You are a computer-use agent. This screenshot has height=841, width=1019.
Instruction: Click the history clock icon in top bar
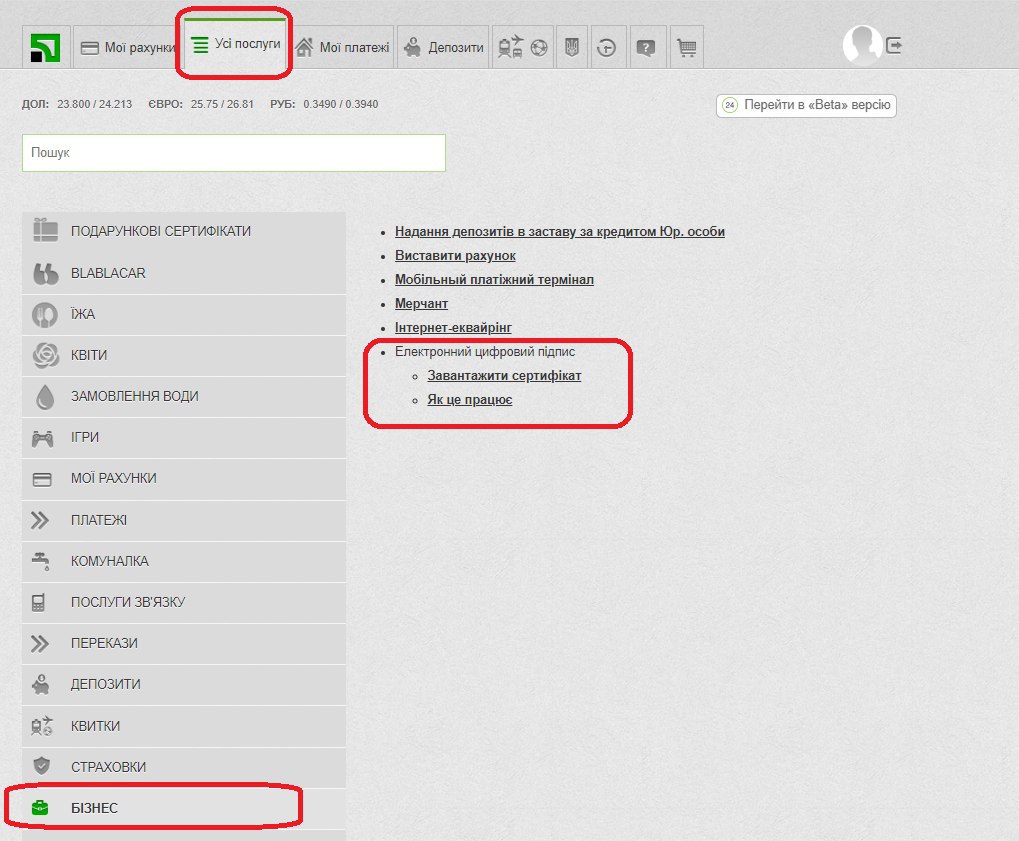[x=606, y=47]
